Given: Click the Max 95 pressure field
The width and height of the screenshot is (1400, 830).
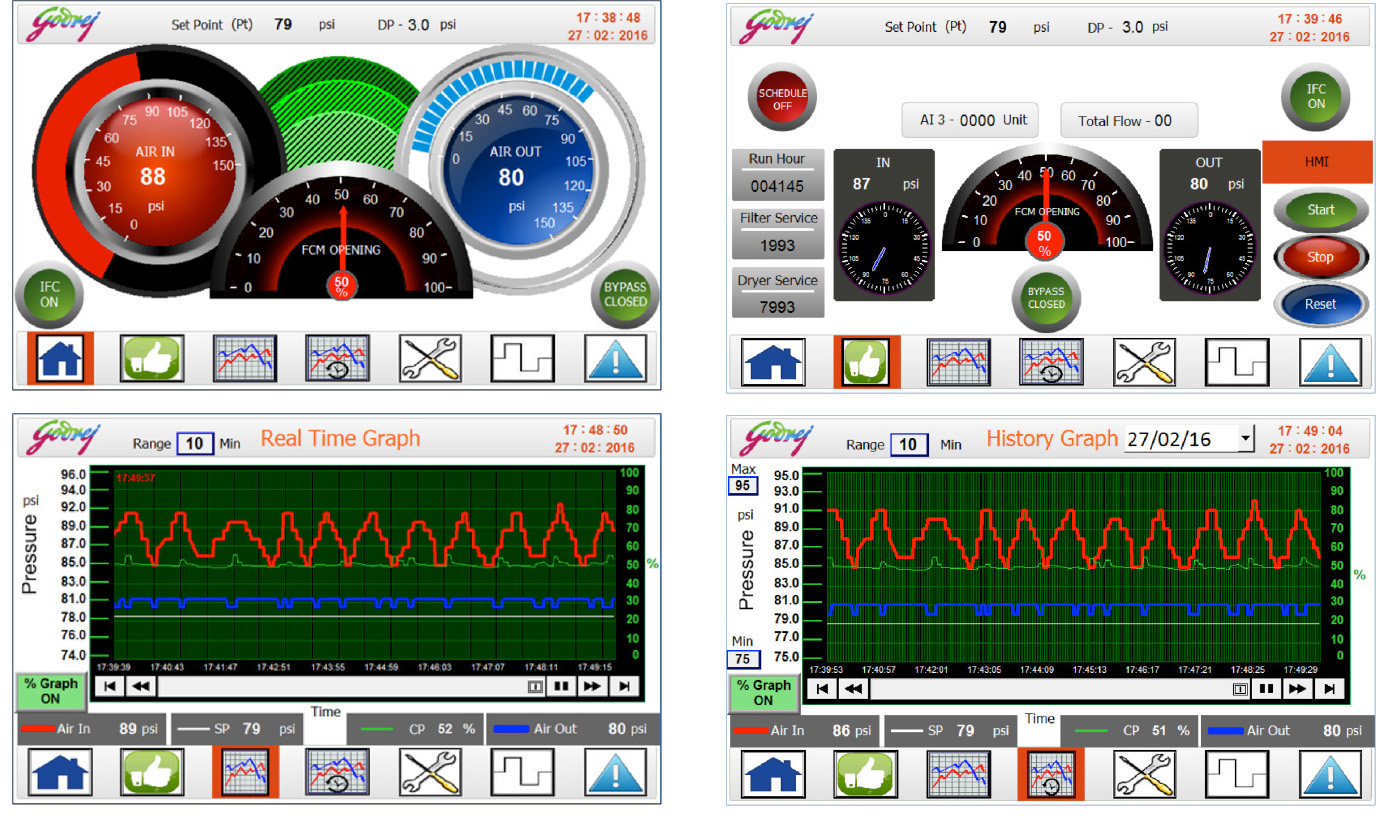Looking at the screenshot, I should pos(742,486).
